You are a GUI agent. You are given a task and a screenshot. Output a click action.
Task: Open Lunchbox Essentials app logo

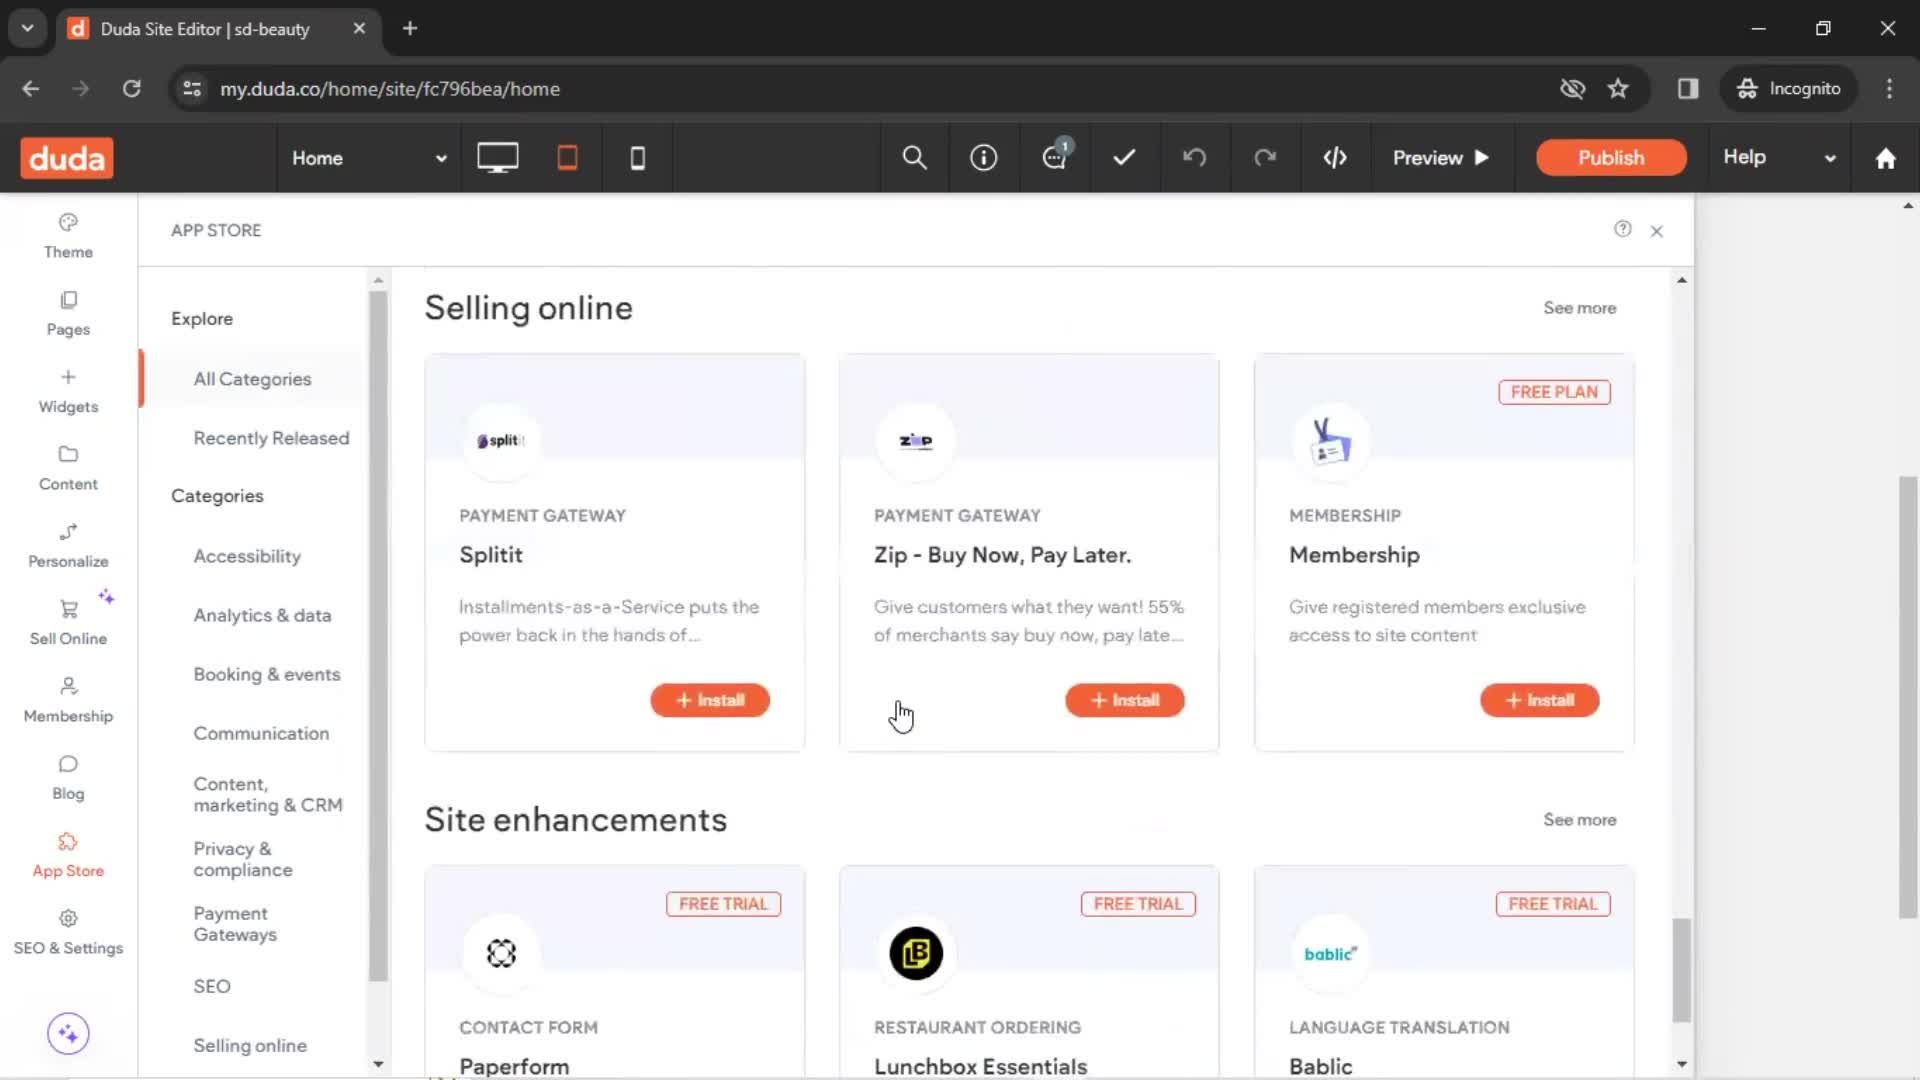tap(916, 953)
